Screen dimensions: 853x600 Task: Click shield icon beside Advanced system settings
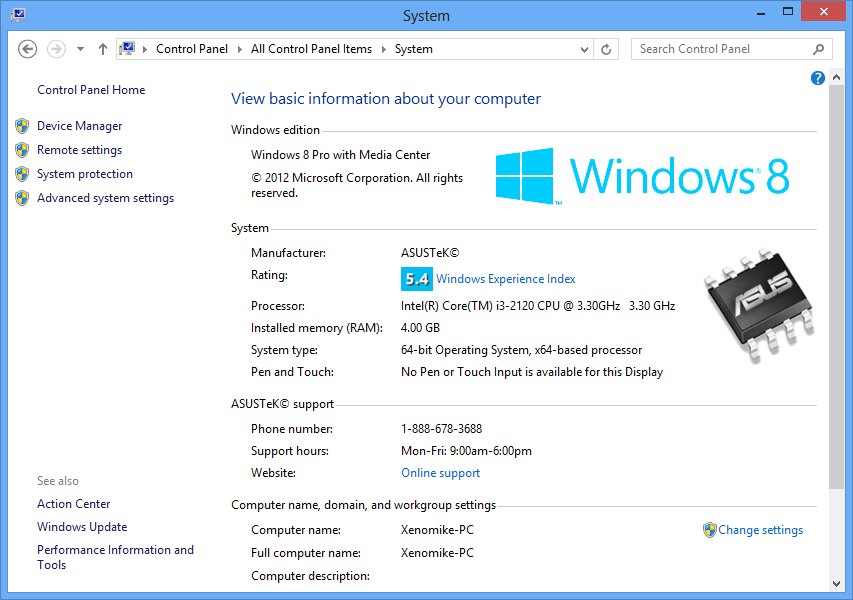22,197
